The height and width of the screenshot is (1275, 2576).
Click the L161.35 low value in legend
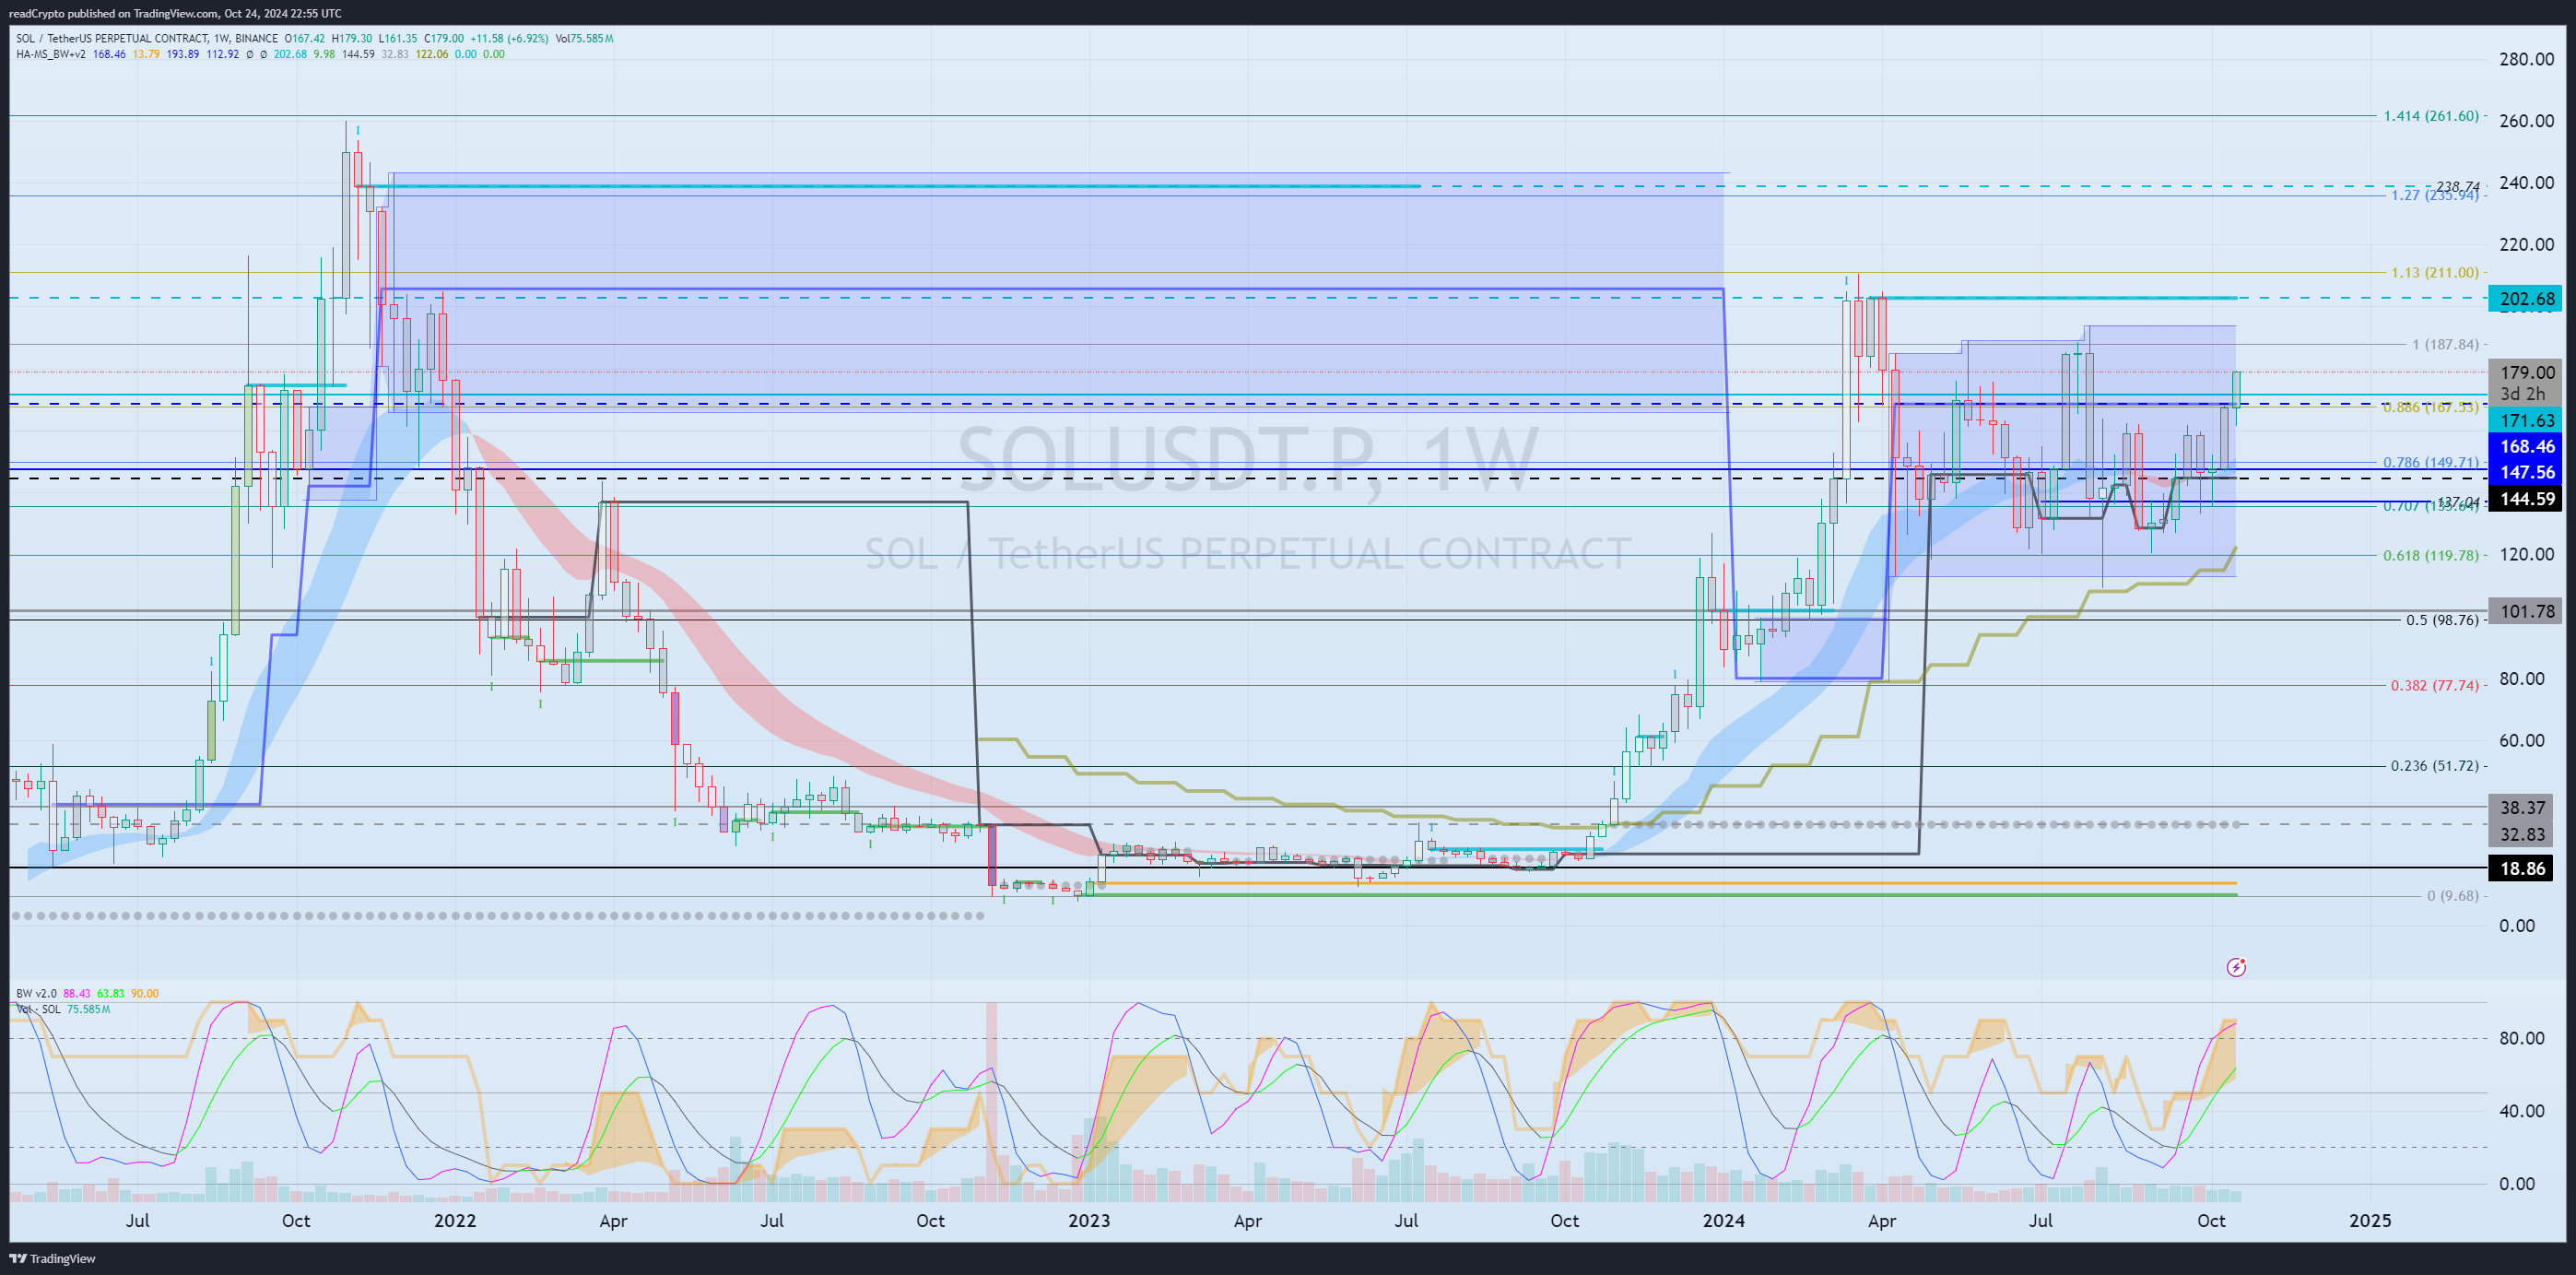(398, 39)
